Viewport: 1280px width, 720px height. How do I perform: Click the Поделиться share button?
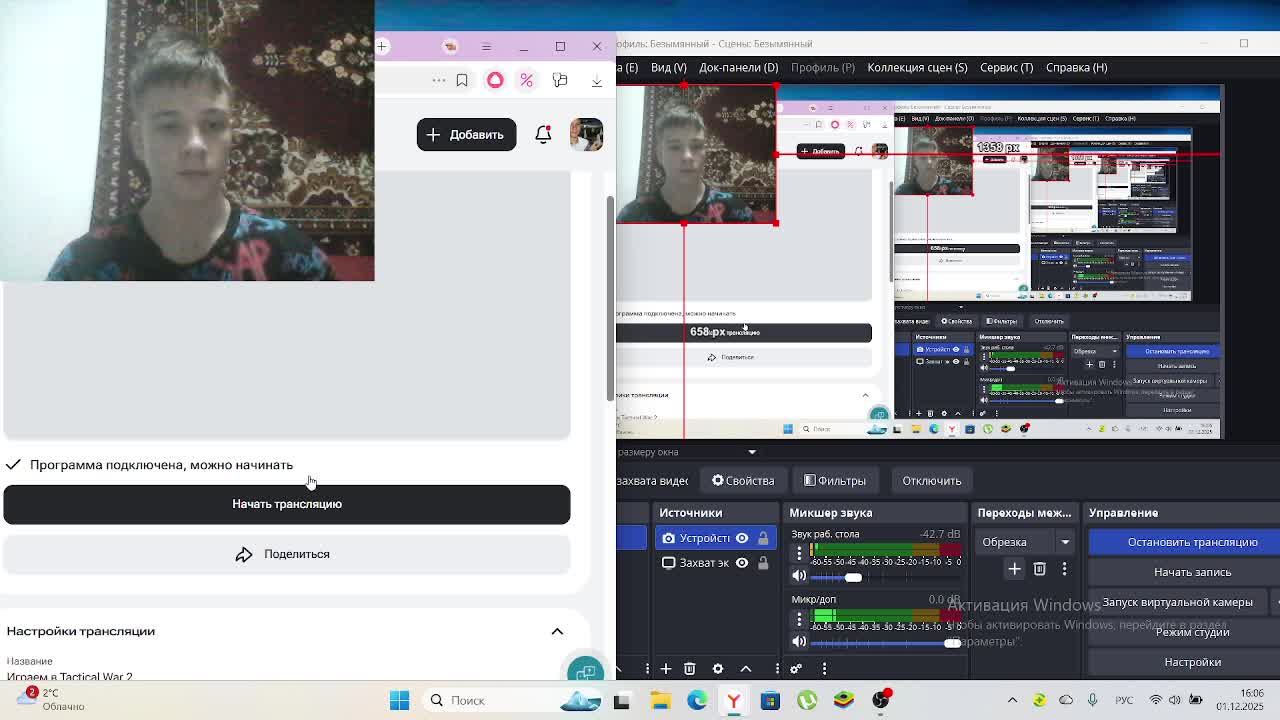[287, 554]
